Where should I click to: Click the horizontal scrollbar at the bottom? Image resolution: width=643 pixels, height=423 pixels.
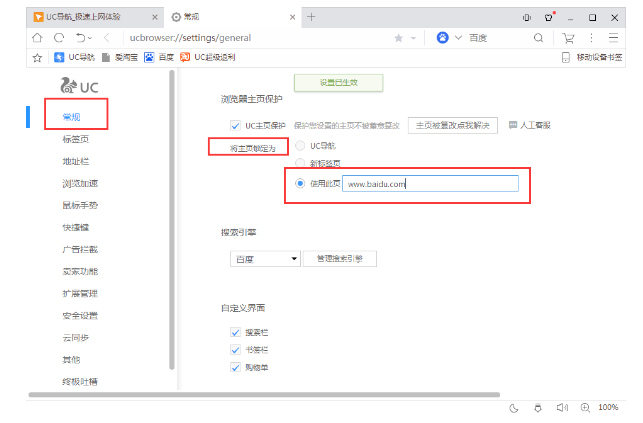(x=264, y=395)
